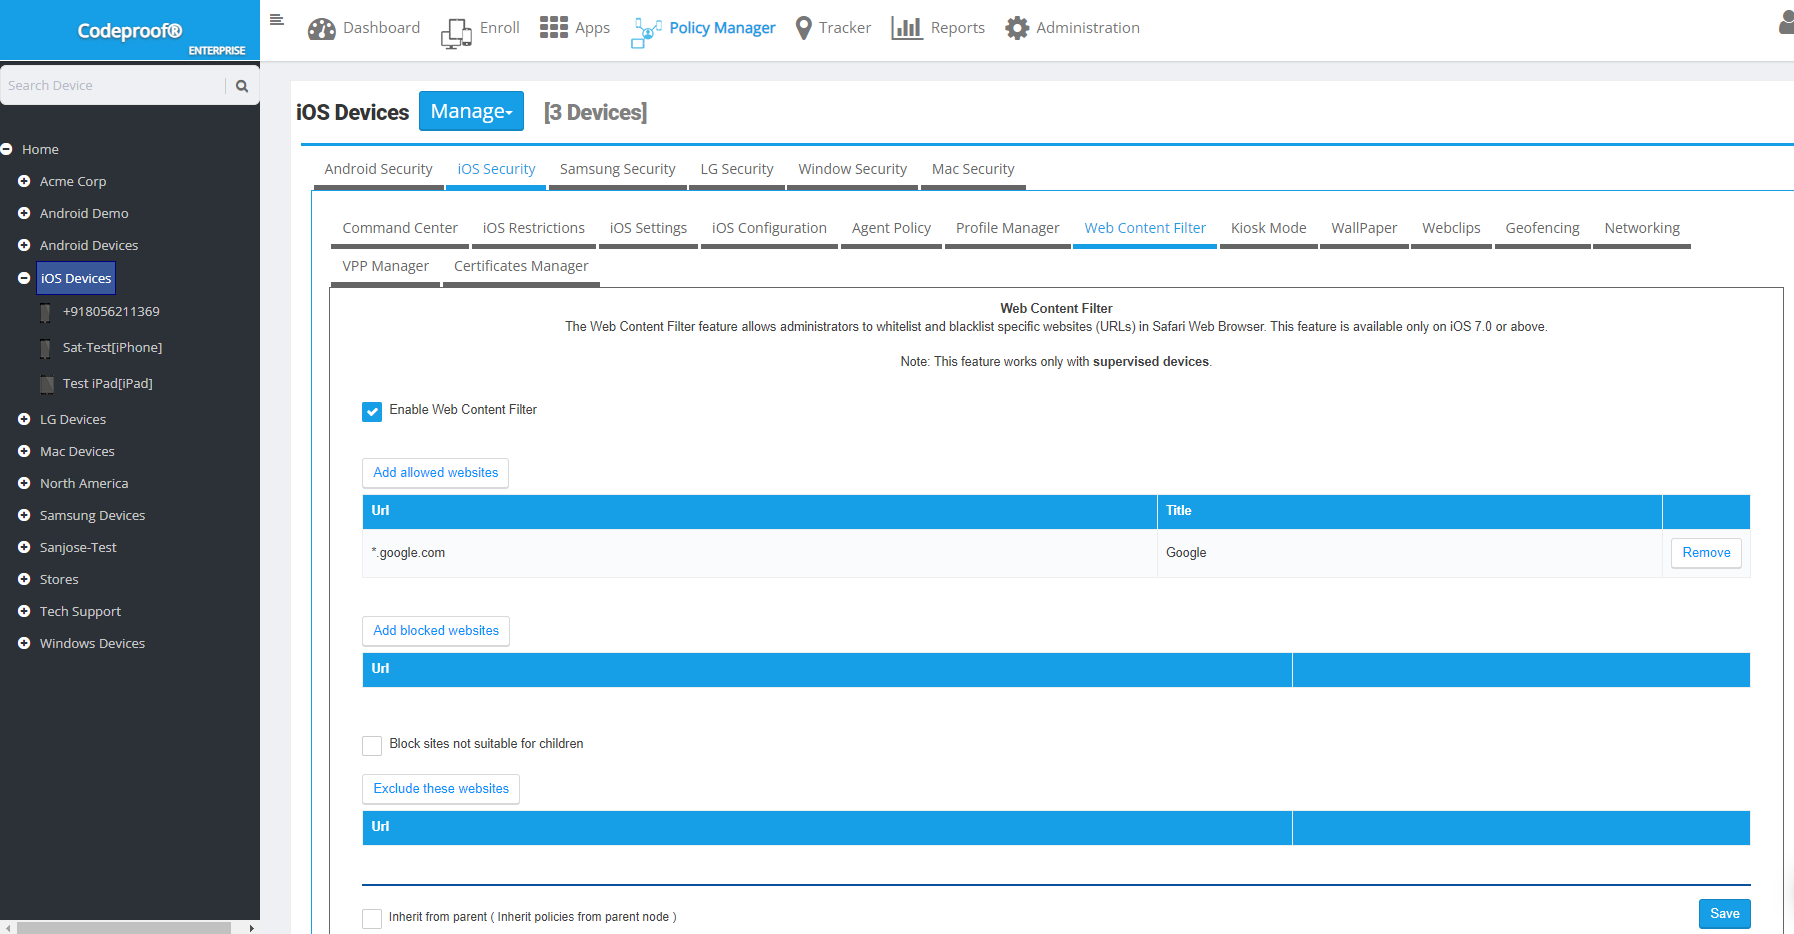Open the iOS Configuration tab
1794x934 pixels.
[x=769, y=228]
